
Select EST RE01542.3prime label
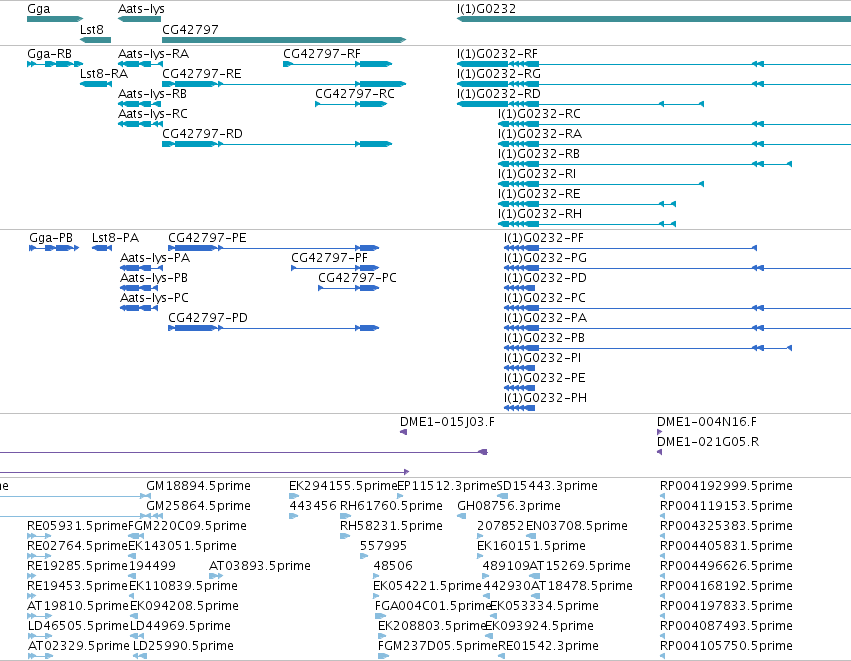[x=548, y=646]
